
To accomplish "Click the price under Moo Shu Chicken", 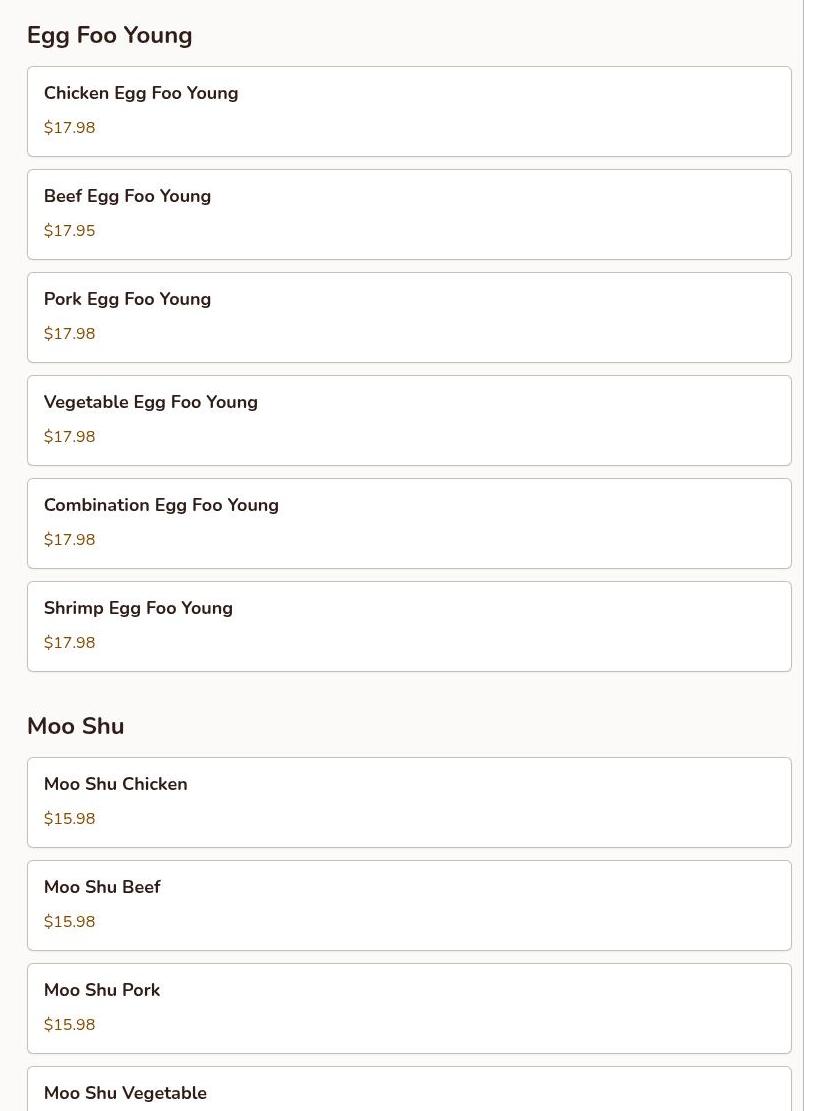I will (x=69, y=819).
